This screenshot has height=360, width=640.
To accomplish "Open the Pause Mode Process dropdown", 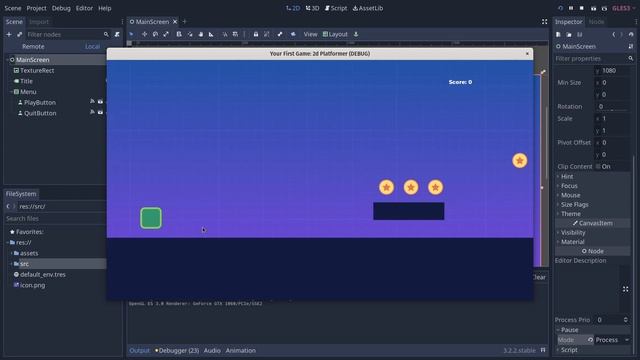I will (x=612, y=340).
